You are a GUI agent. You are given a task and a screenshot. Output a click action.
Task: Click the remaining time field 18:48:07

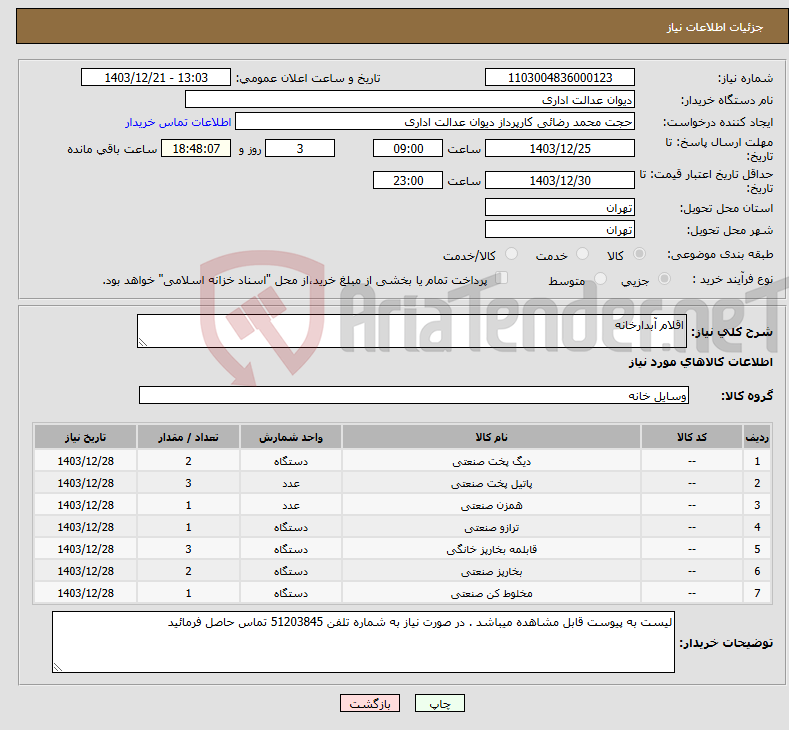[196, 148]
